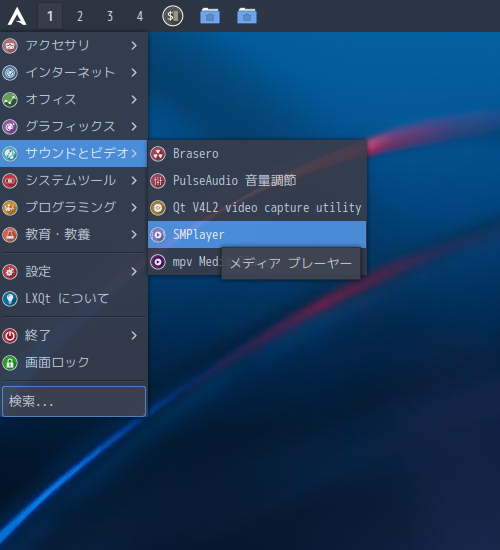
Task: Click the インターネット category icon
Action: 10,73
